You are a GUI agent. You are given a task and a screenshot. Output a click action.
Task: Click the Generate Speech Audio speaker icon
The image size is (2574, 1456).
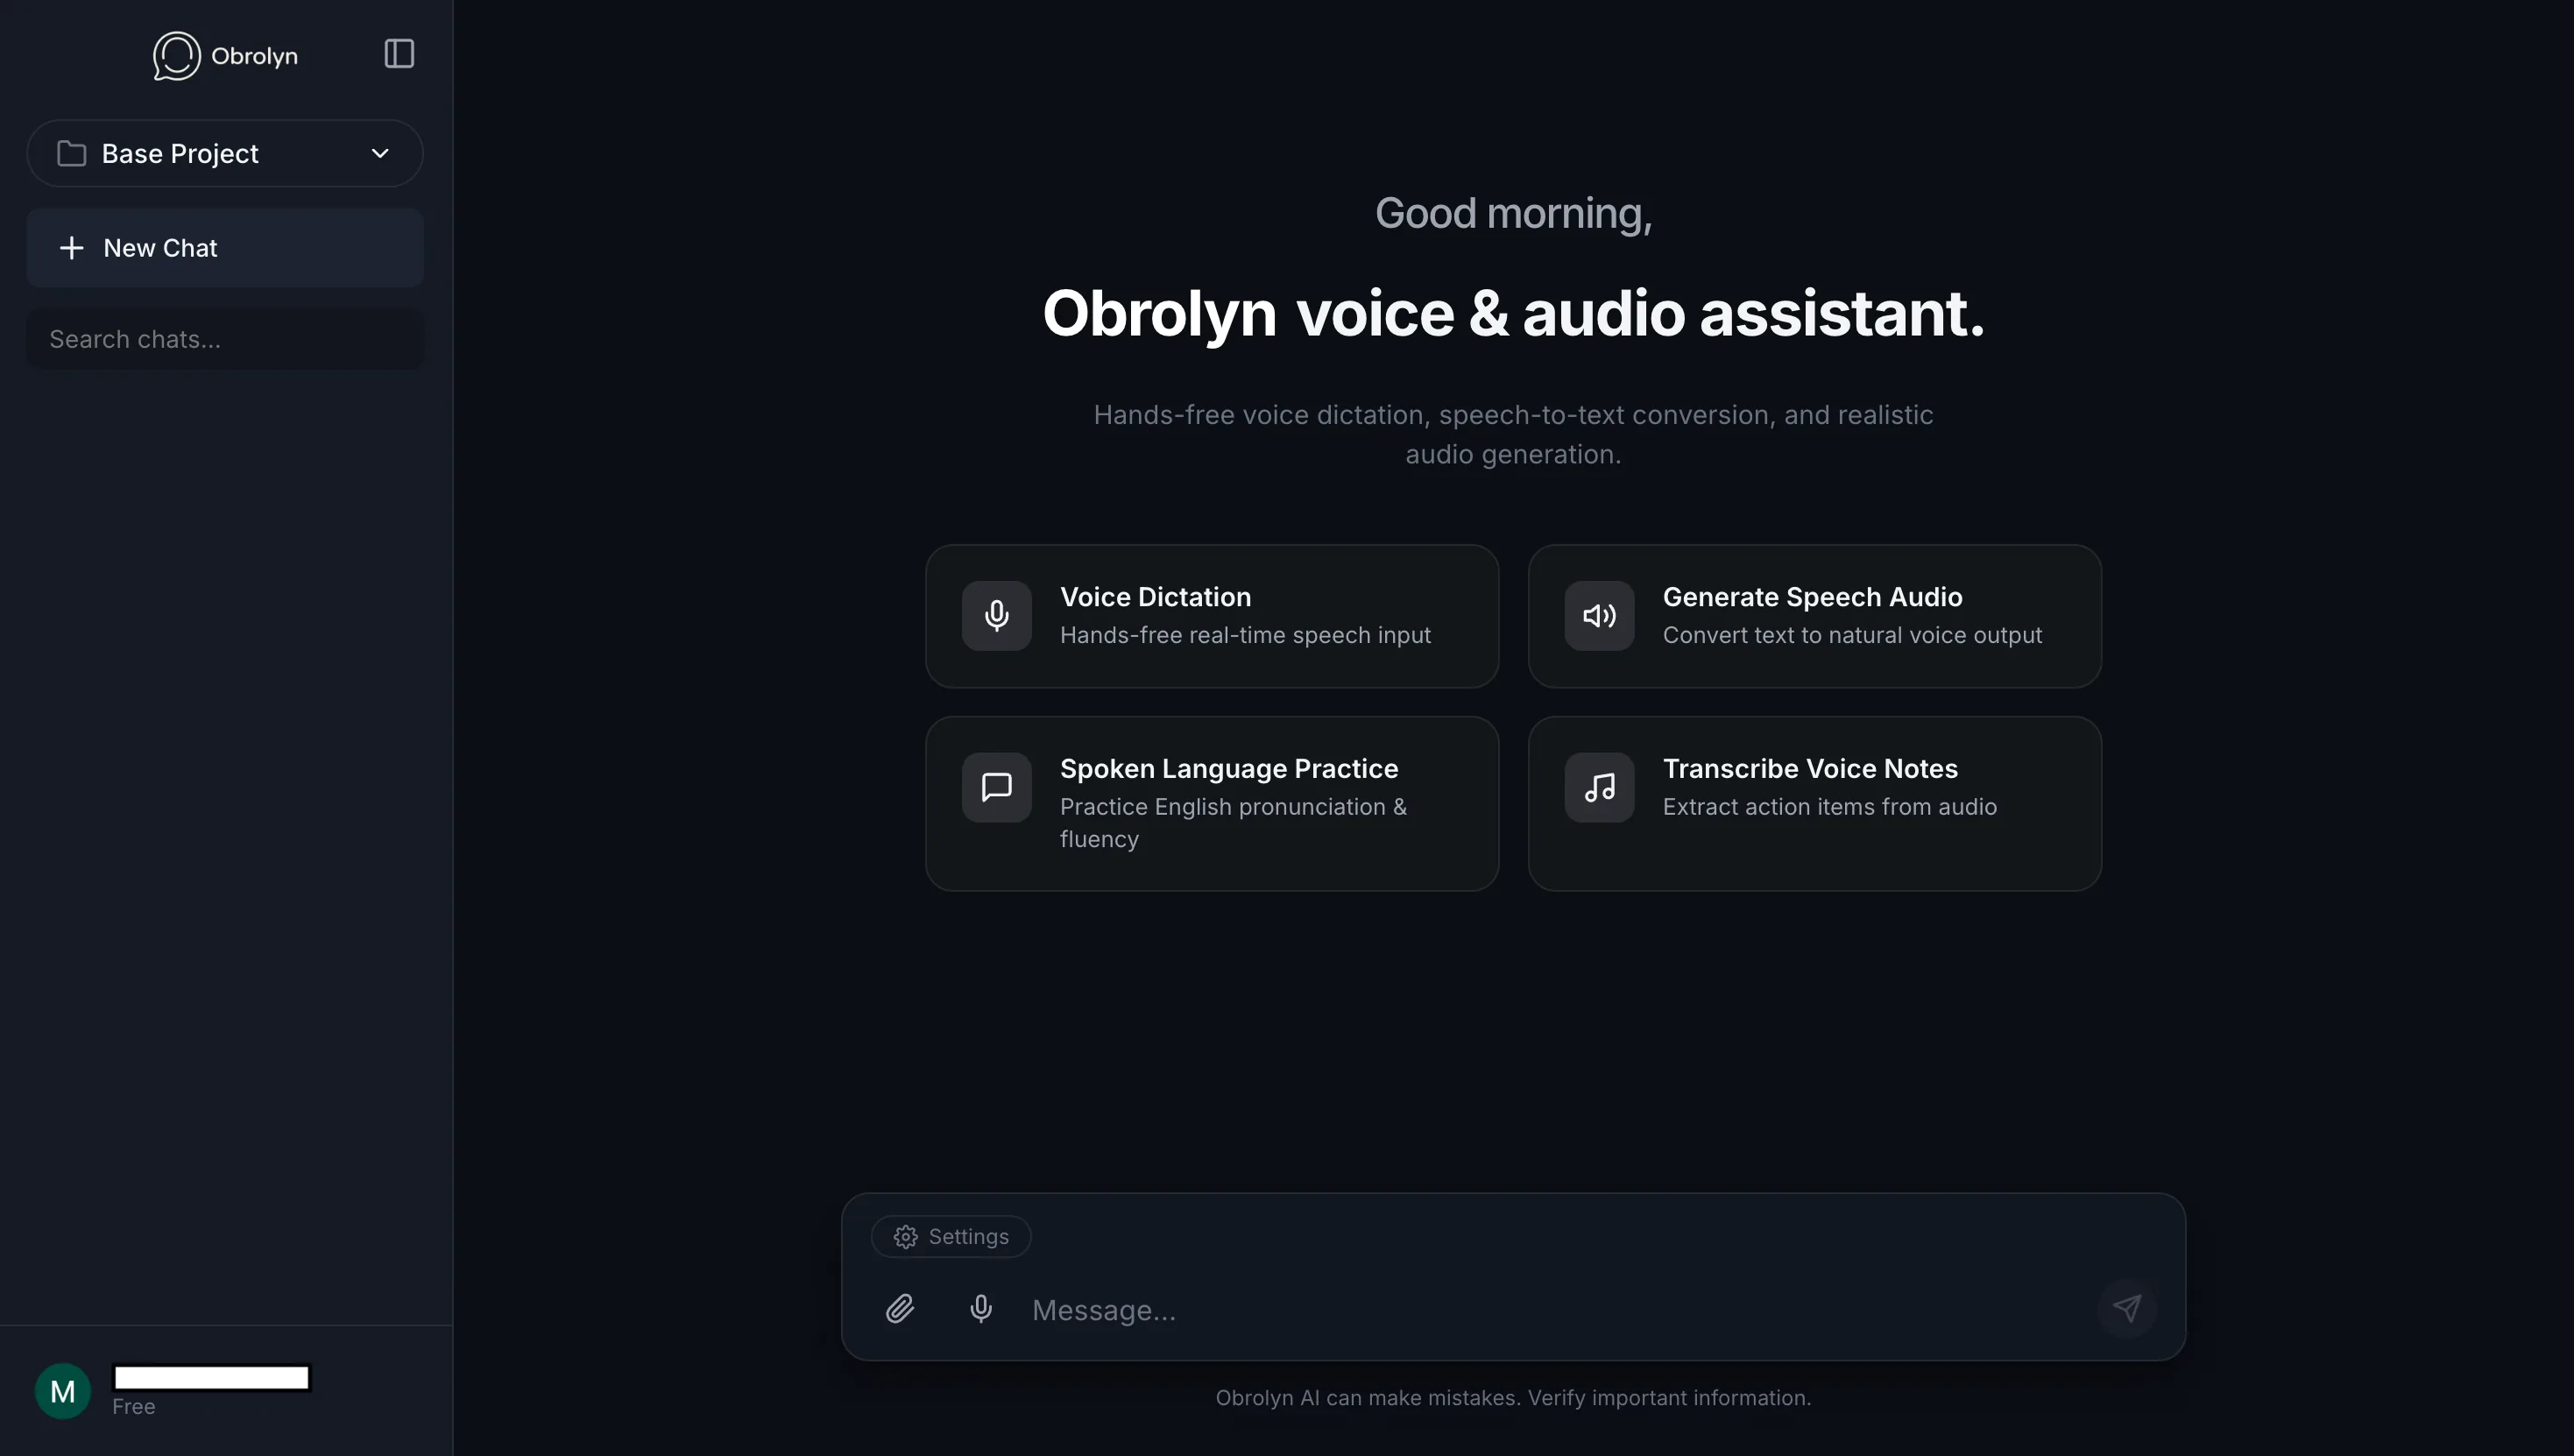(x=1600, y=616)
